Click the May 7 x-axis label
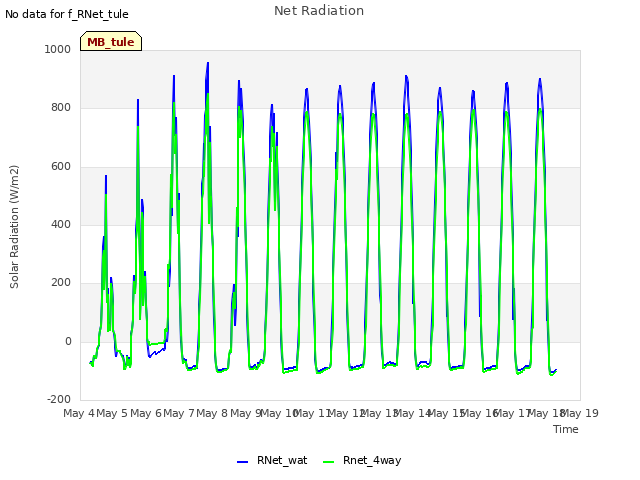Viewport: 640px width, 480px height. tap(179, 413)
